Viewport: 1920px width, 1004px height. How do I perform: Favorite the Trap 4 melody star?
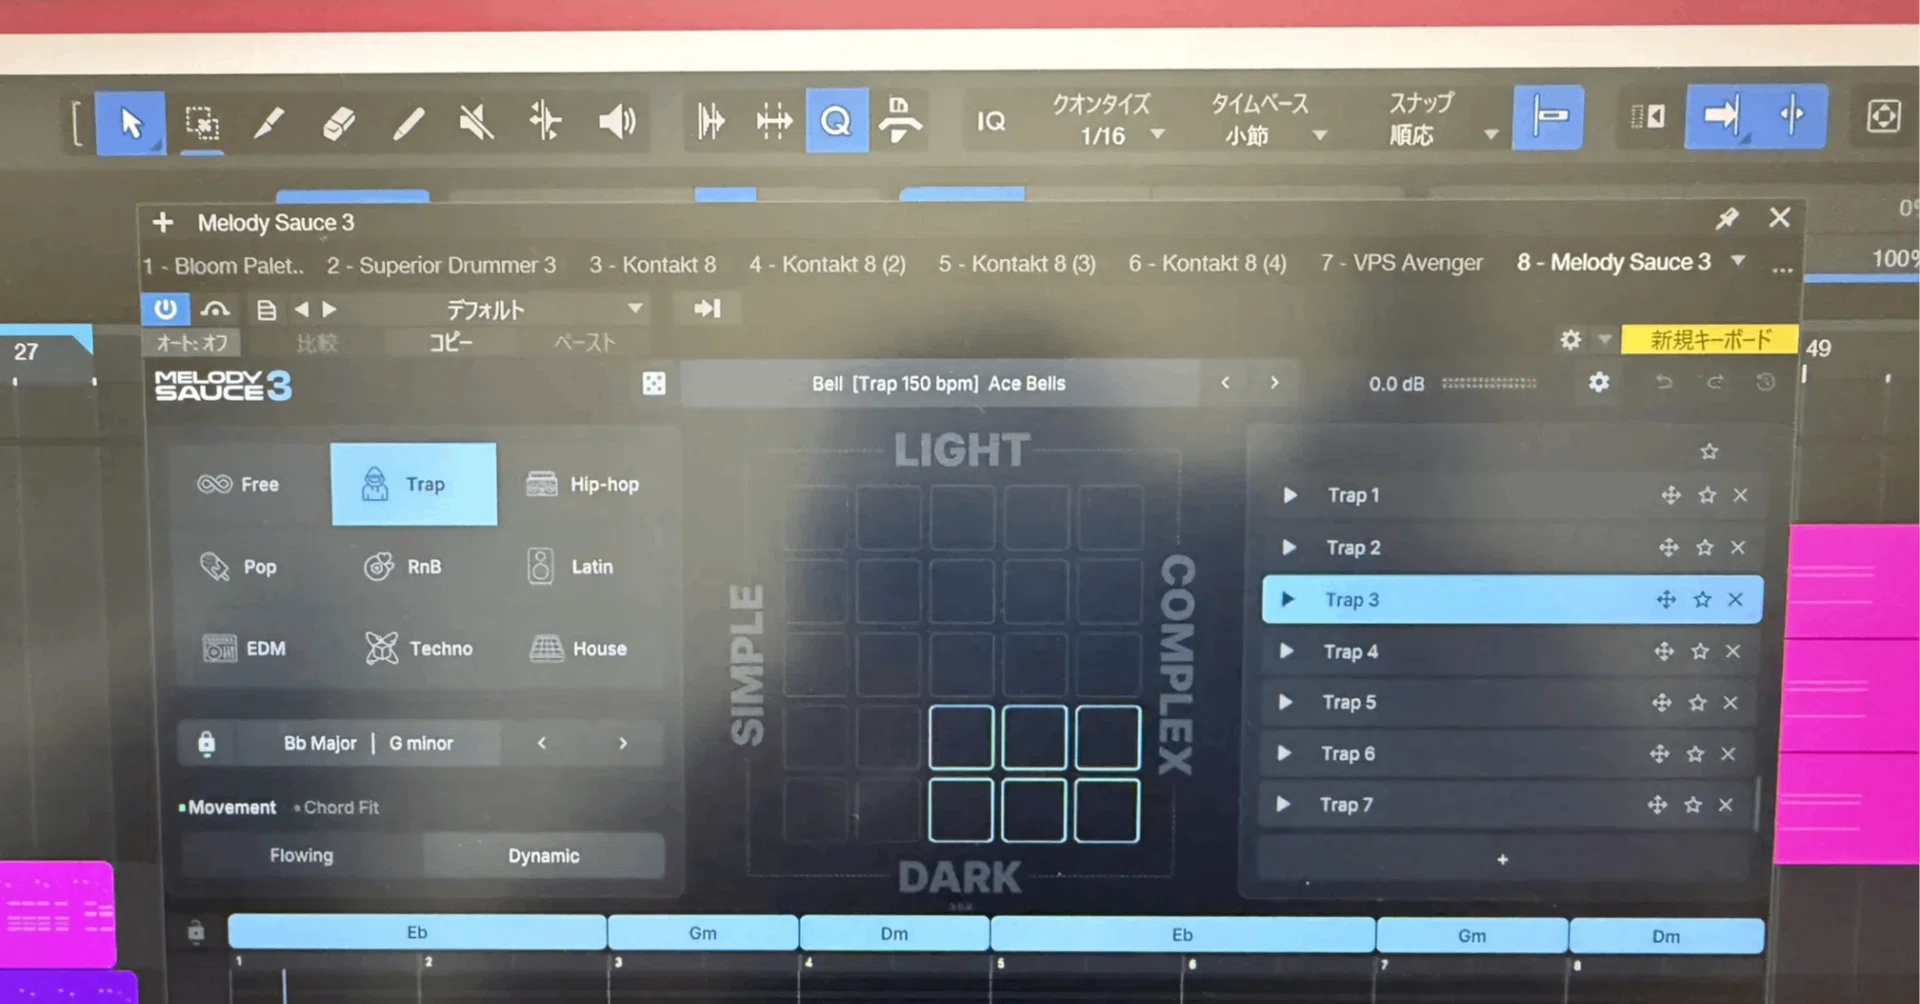coord(1700,651)
